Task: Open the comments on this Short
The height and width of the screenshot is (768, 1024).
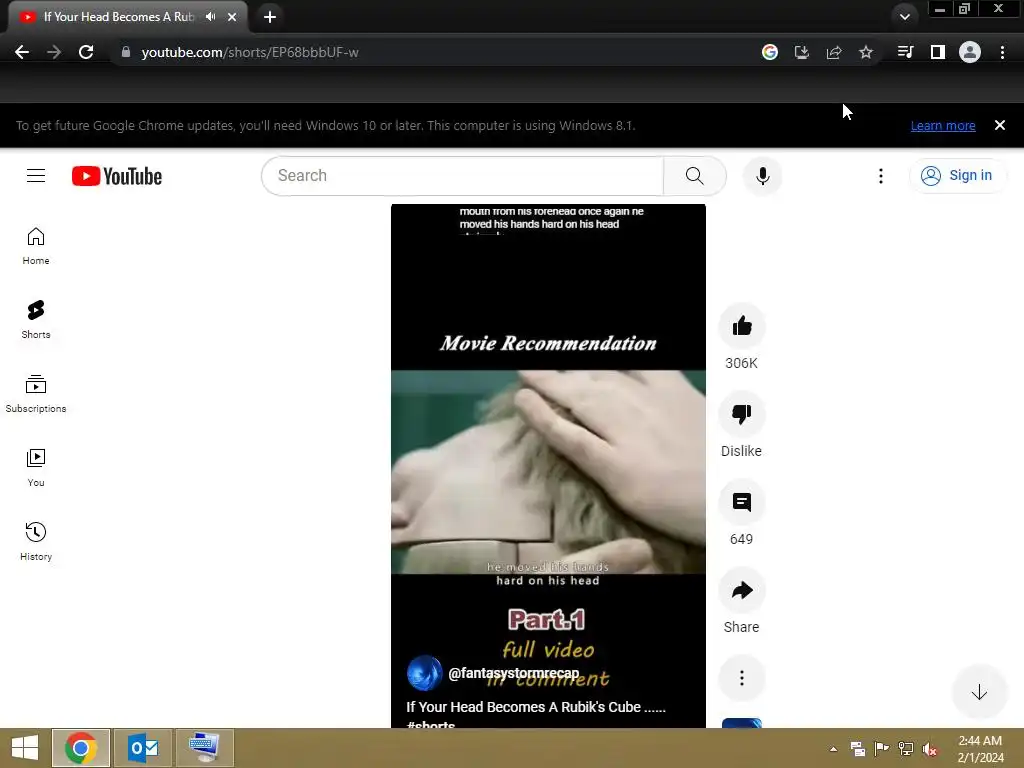Action: pos(741,502)
